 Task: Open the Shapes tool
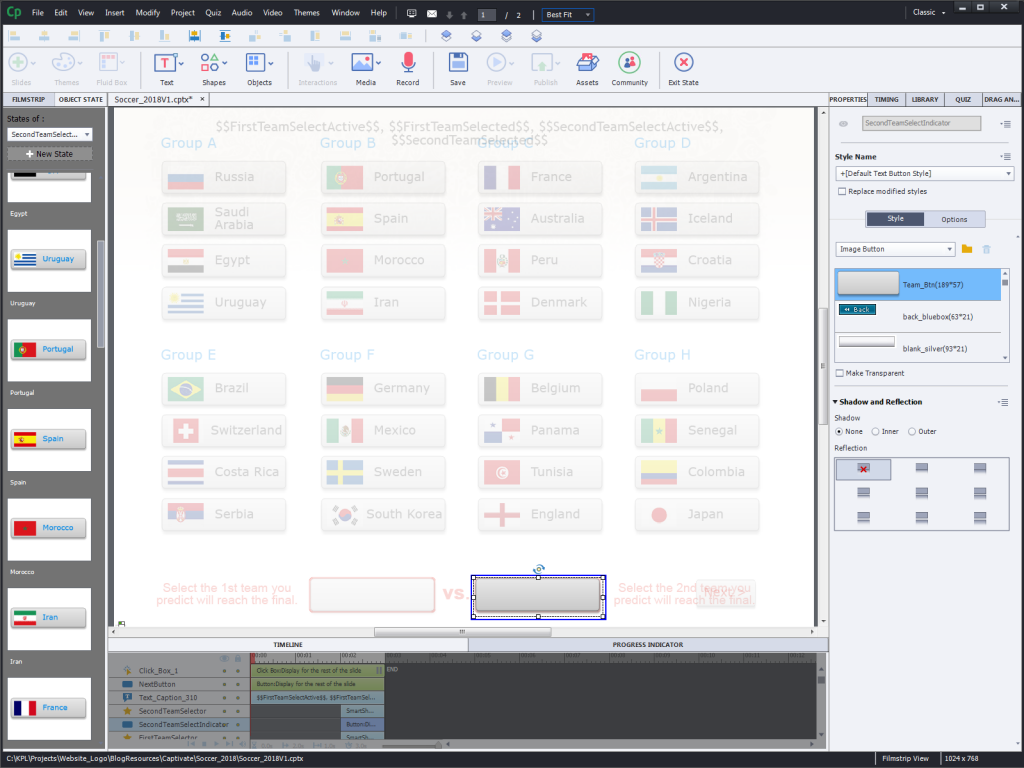tap(213, 63)
